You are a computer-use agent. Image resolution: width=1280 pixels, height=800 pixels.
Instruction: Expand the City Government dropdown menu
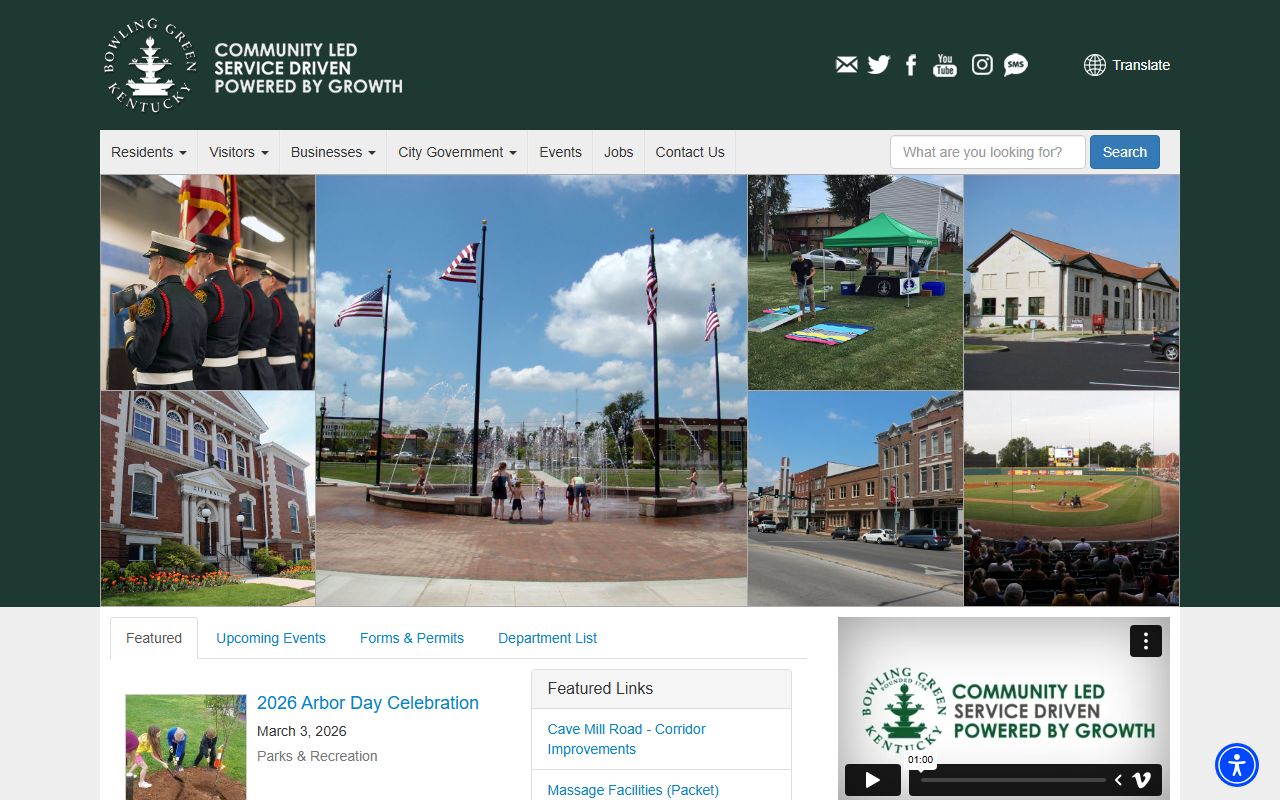457,152
